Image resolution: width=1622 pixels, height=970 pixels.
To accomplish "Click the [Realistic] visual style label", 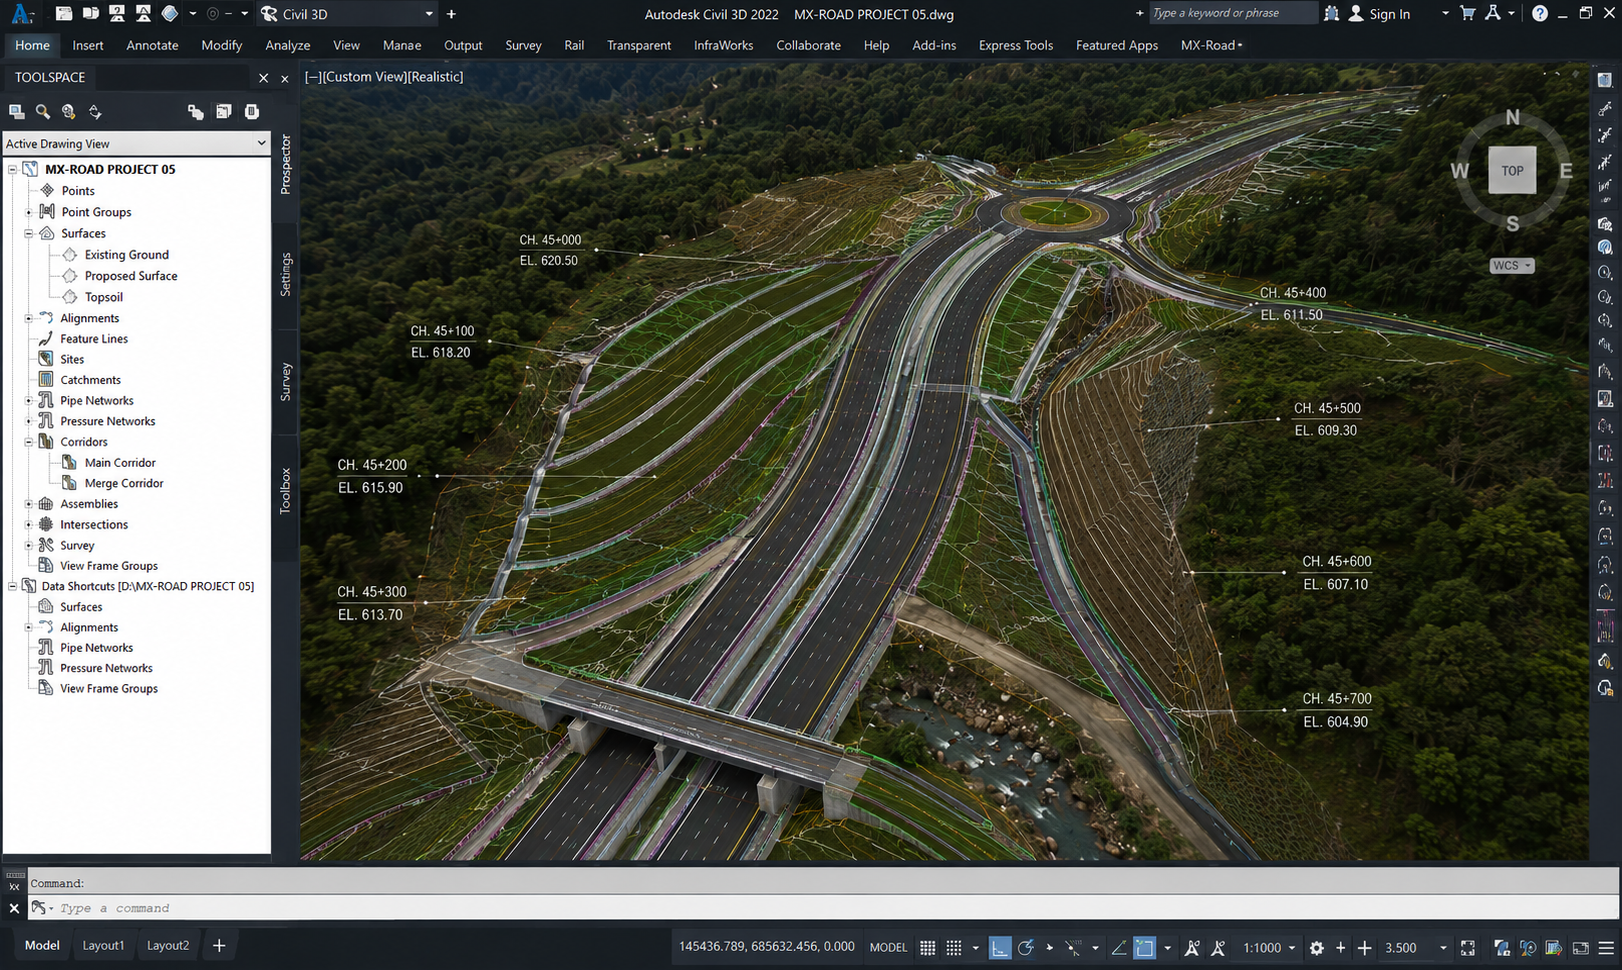I will (435, 77).
